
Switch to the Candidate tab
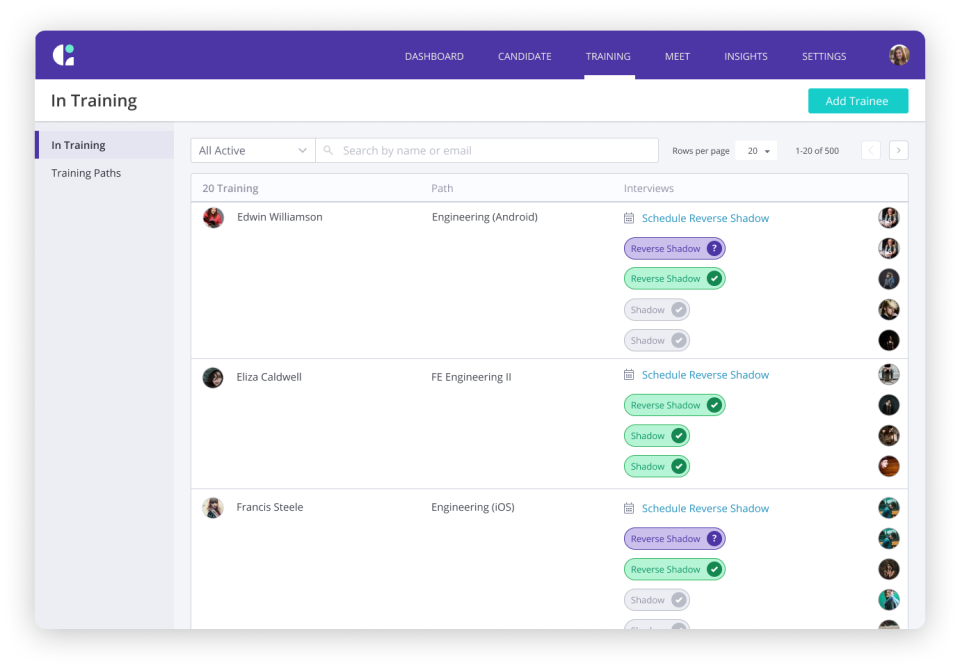tap(525, 56)
